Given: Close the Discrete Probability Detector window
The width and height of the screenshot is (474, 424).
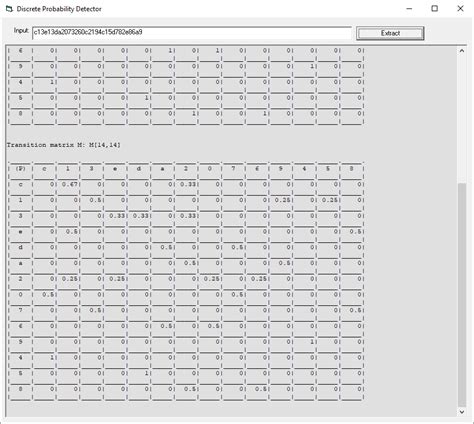Looking at the screenshot, I should point(460,9).
